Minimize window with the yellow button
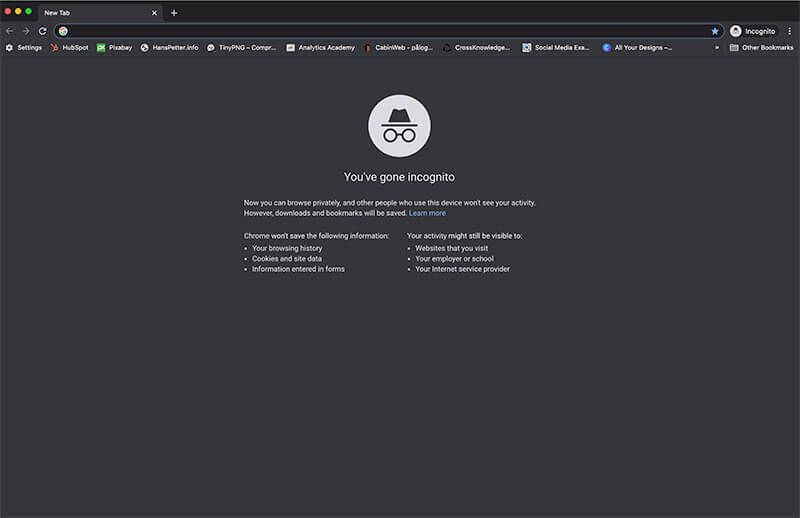This screenshot has height=518, width=800. point(18,11)
